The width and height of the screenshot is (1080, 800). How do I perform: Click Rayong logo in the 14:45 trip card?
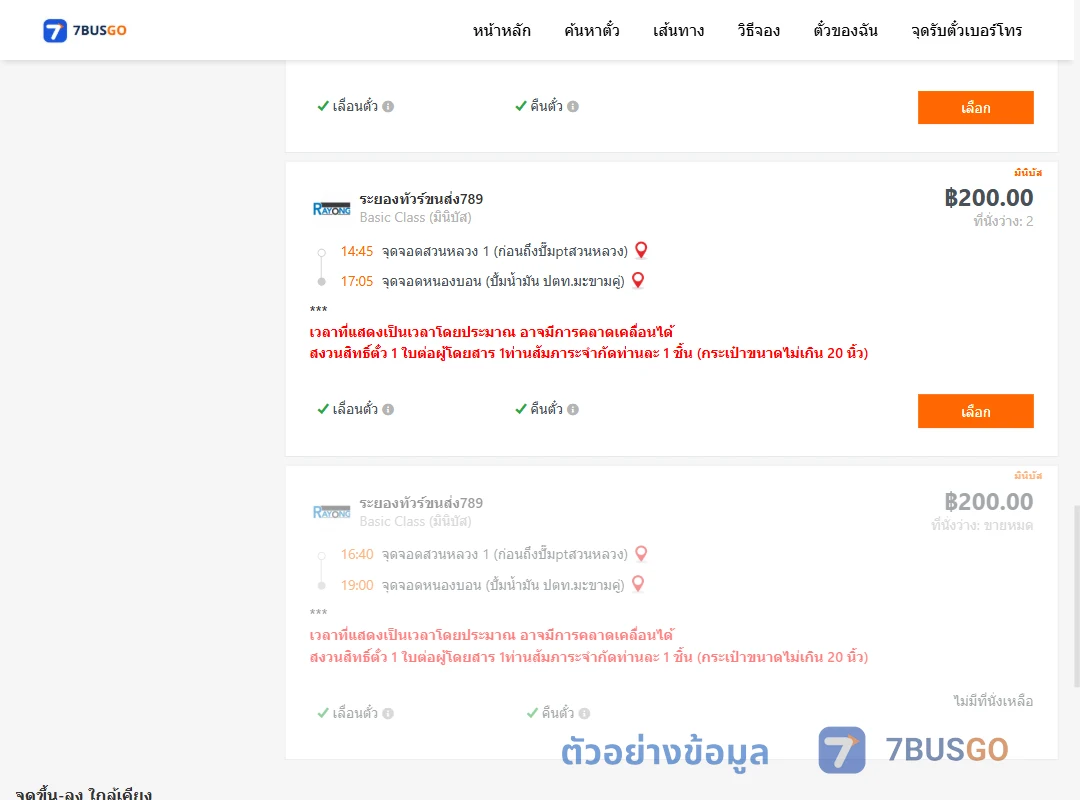[331, 209]
